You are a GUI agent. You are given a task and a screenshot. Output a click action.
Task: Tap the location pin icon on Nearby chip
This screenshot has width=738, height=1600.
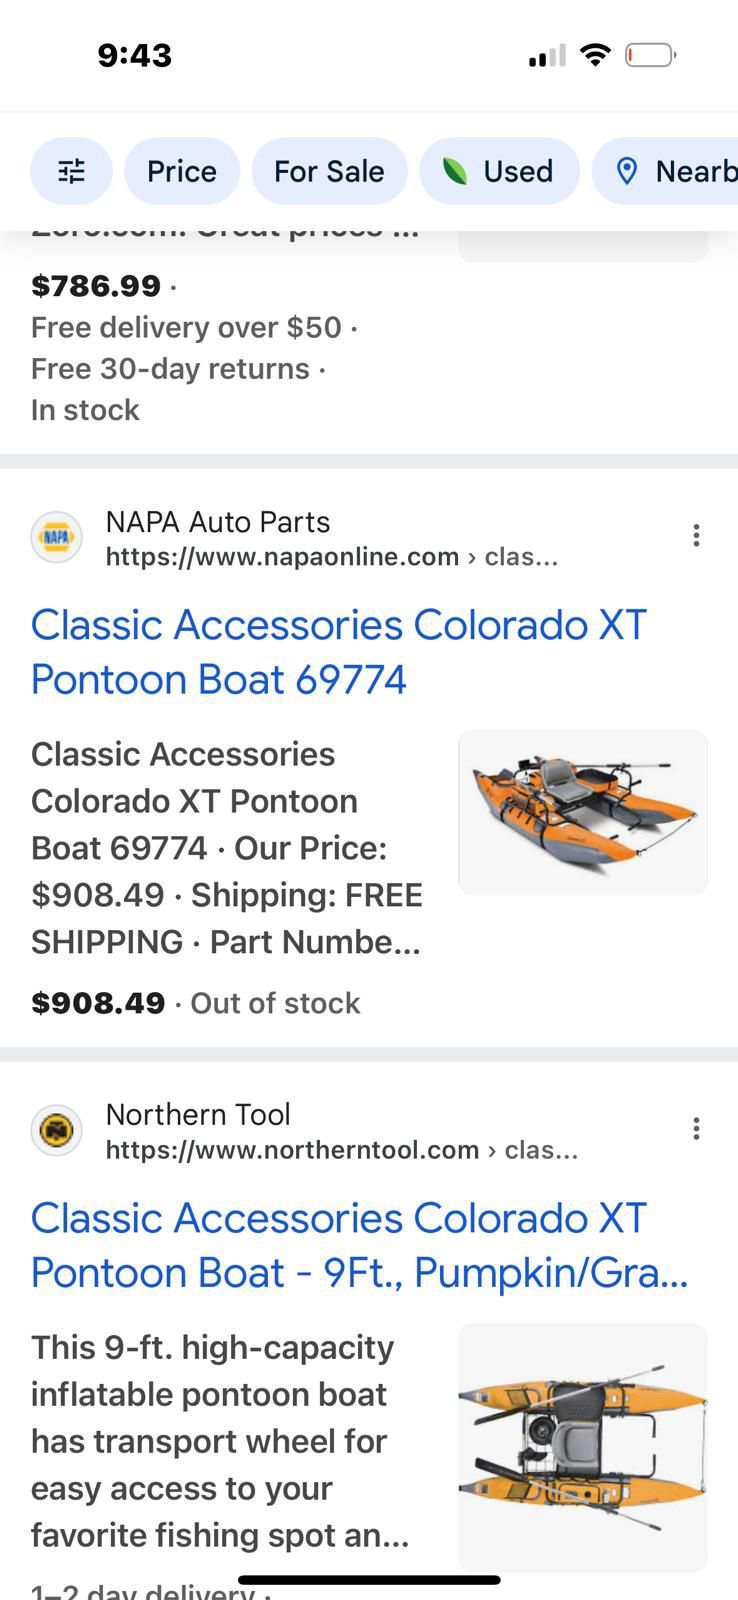click(627, 172)
